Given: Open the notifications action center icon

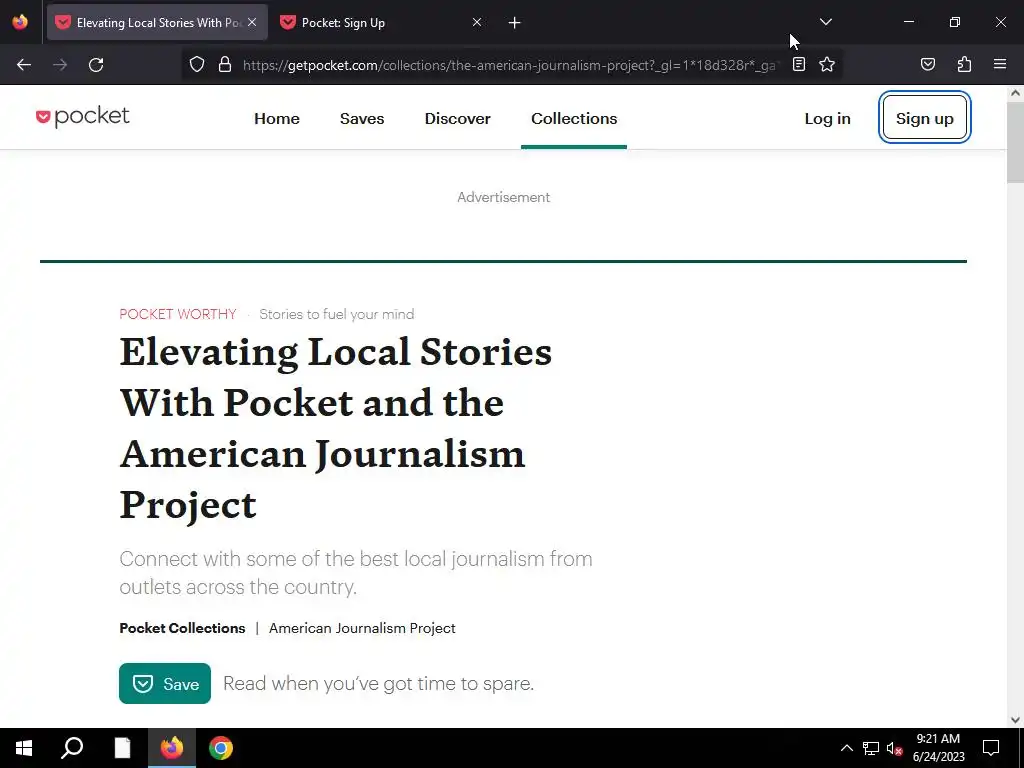Looking at the screenshot, I should (x=991, y=748).
